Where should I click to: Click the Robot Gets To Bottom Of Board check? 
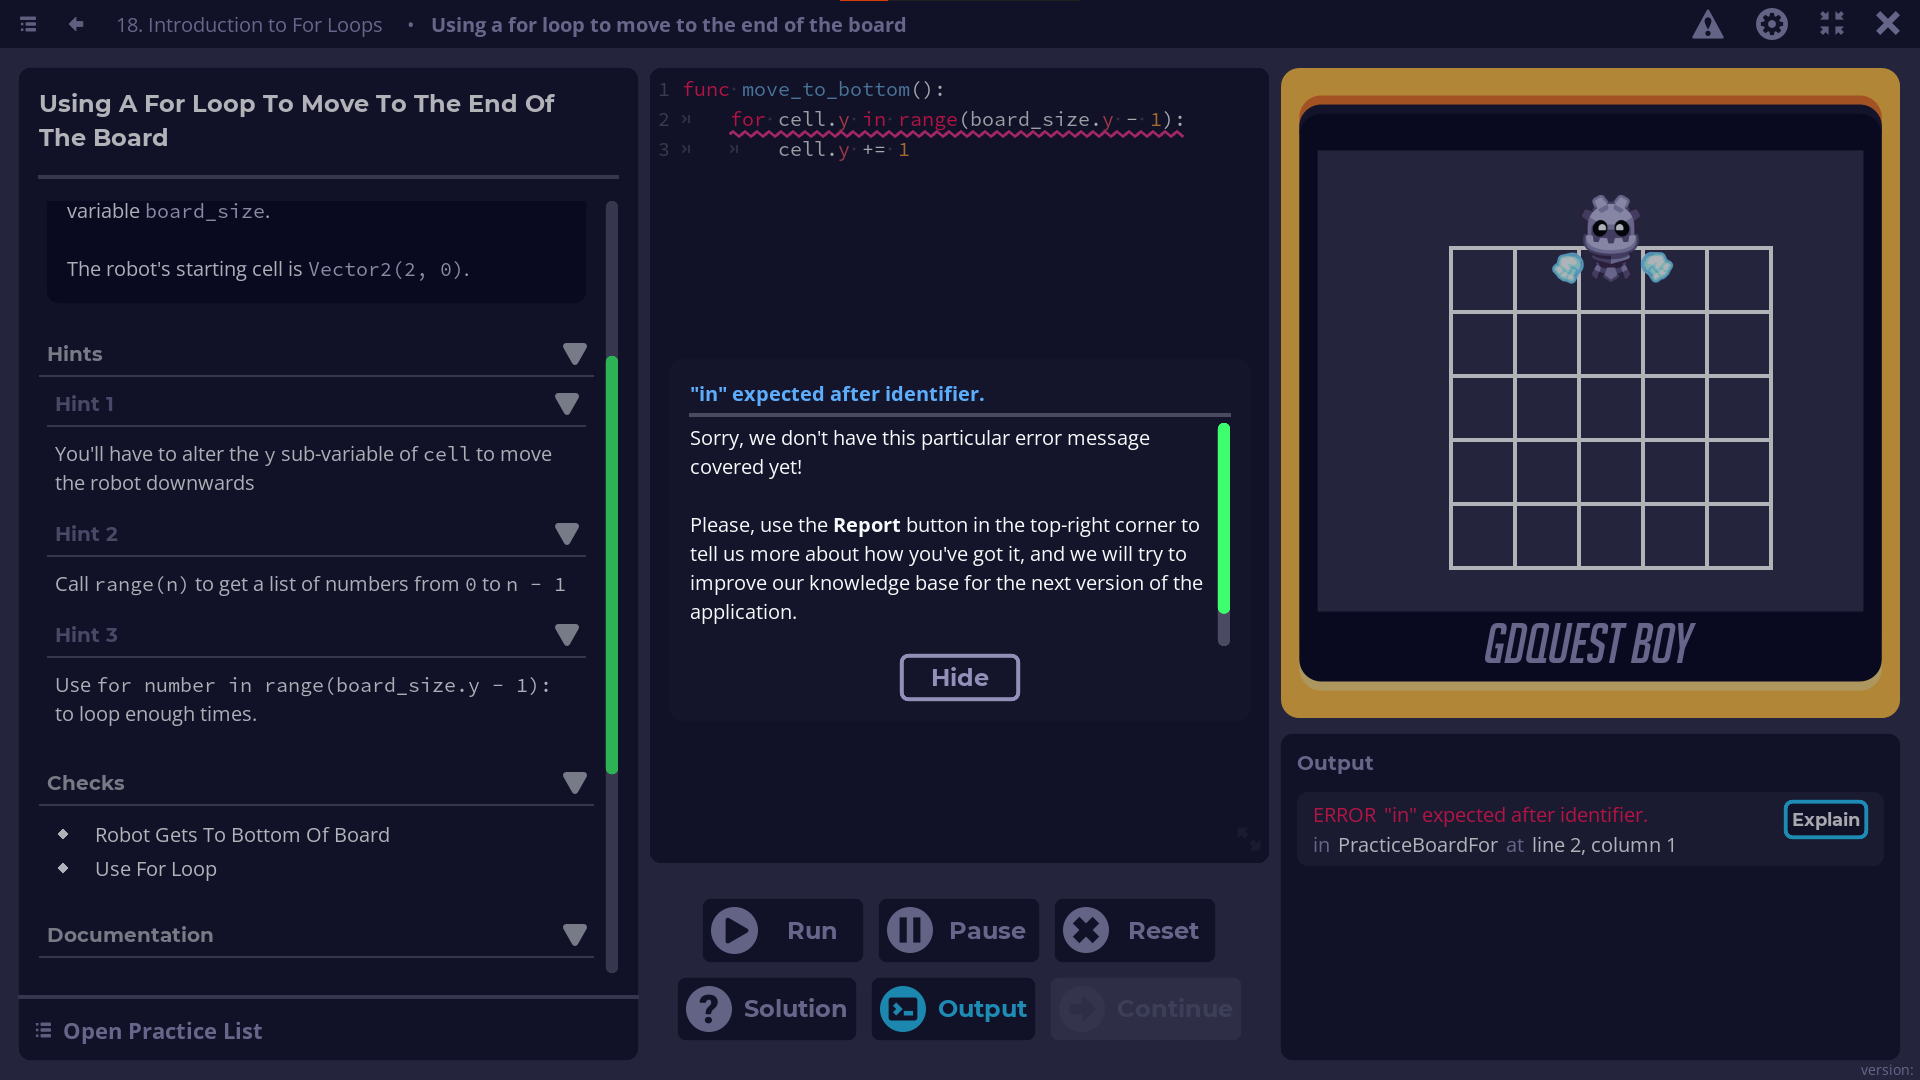242,835
